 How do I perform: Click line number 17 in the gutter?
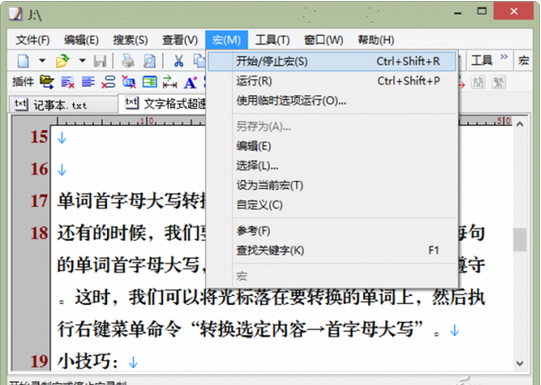coord(39,201)
